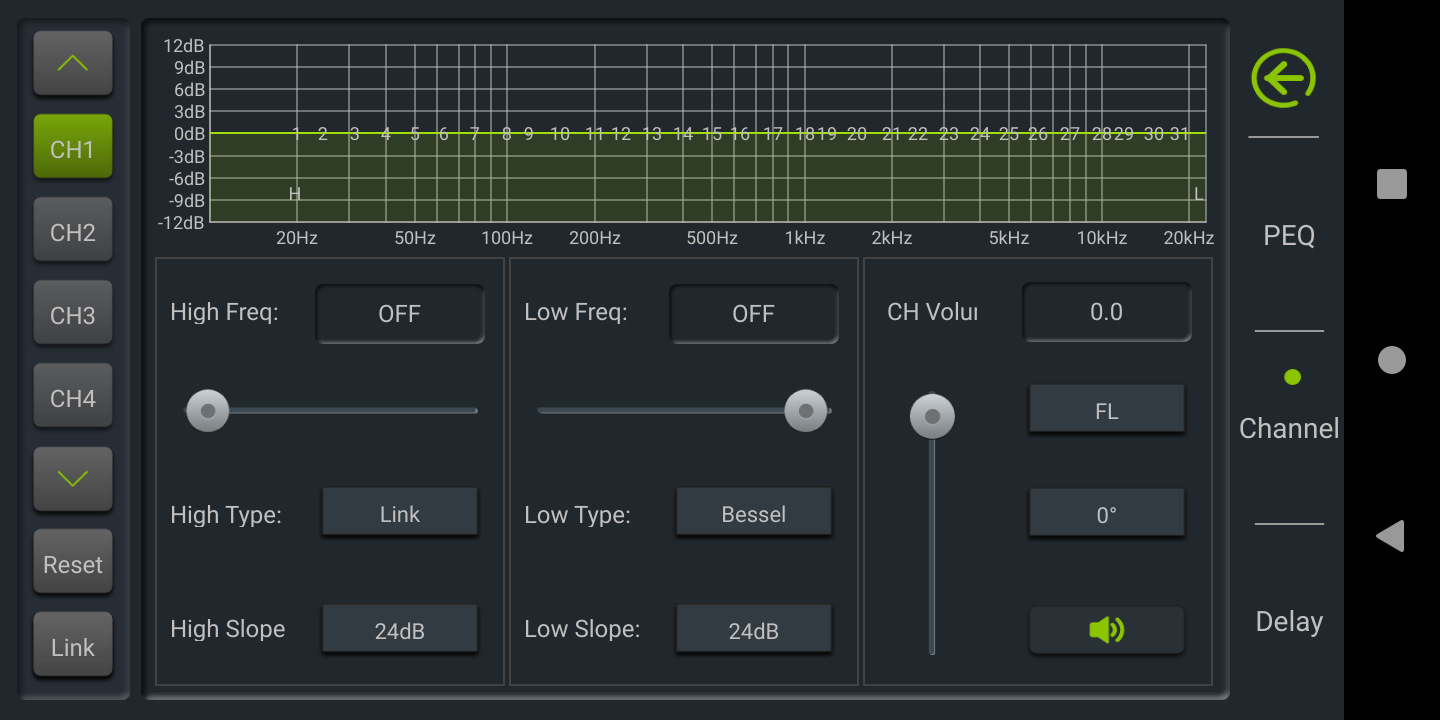Click the 20Hz frequency axis label
The height and width of the screenshot is (720, 1440).
coord(297,238)
